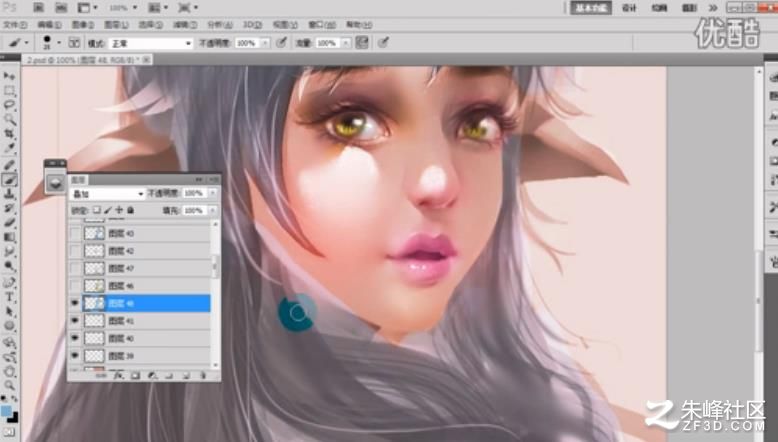Screen dimensions: 778x442
Task: Select the History Brush tool
Action: tap(9, 208)
